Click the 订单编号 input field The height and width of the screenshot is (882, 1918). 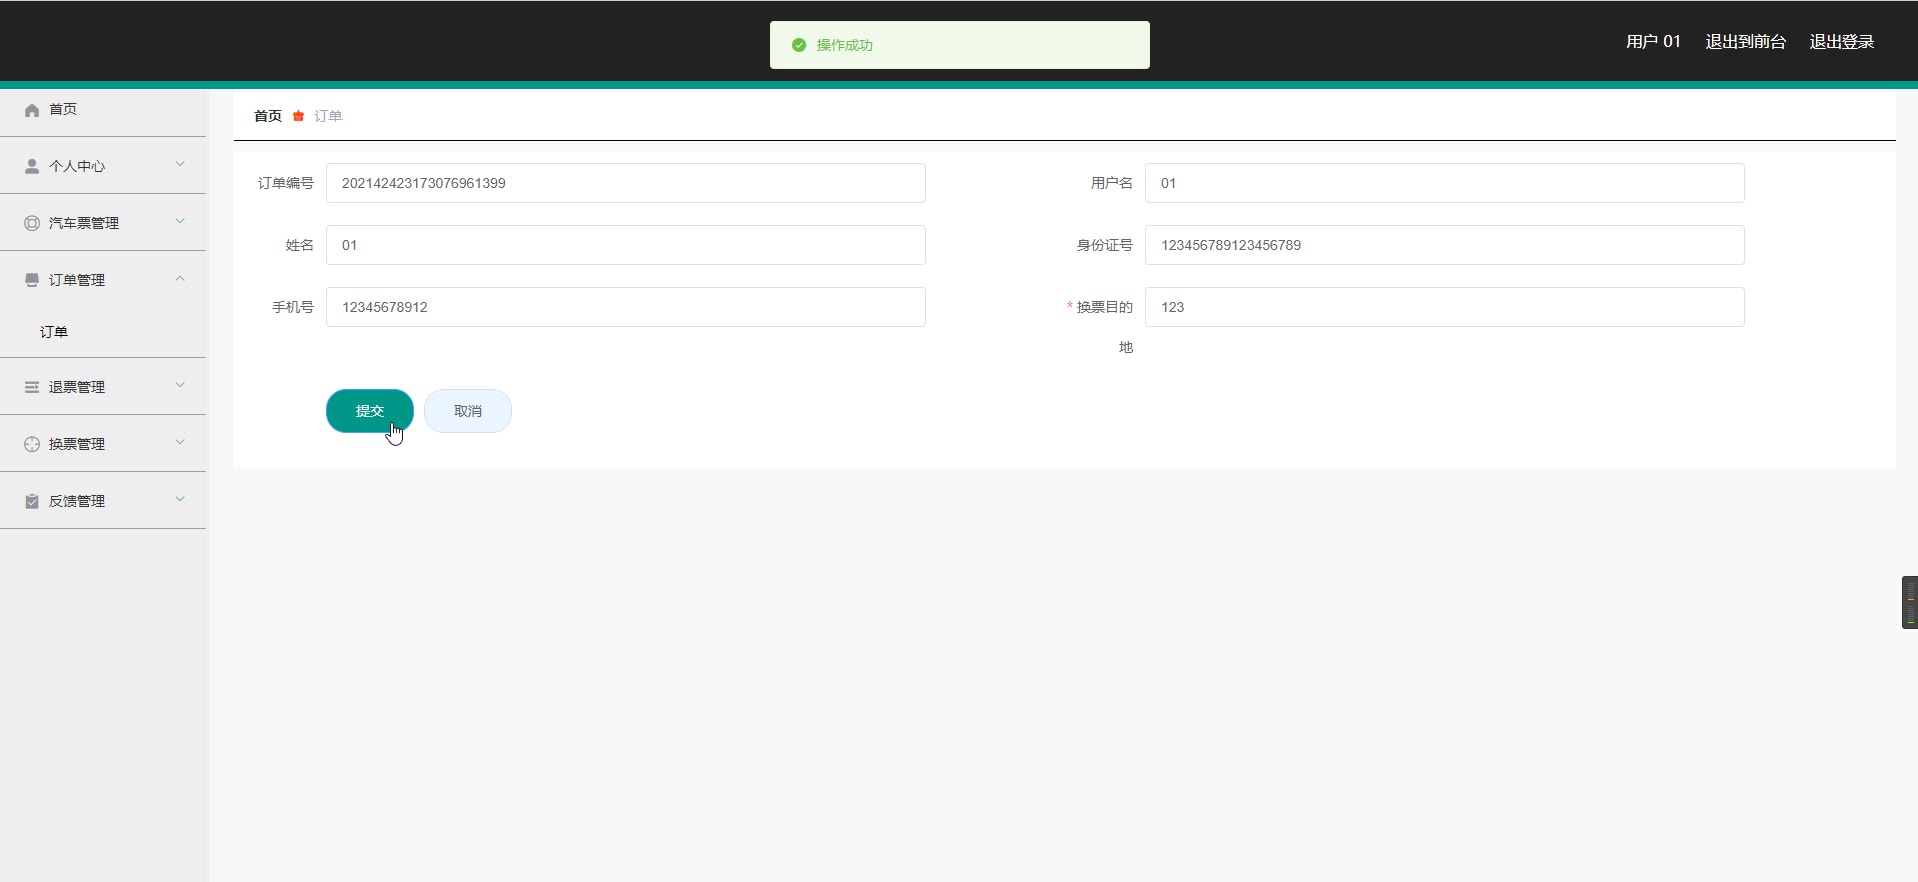[626, 183]
